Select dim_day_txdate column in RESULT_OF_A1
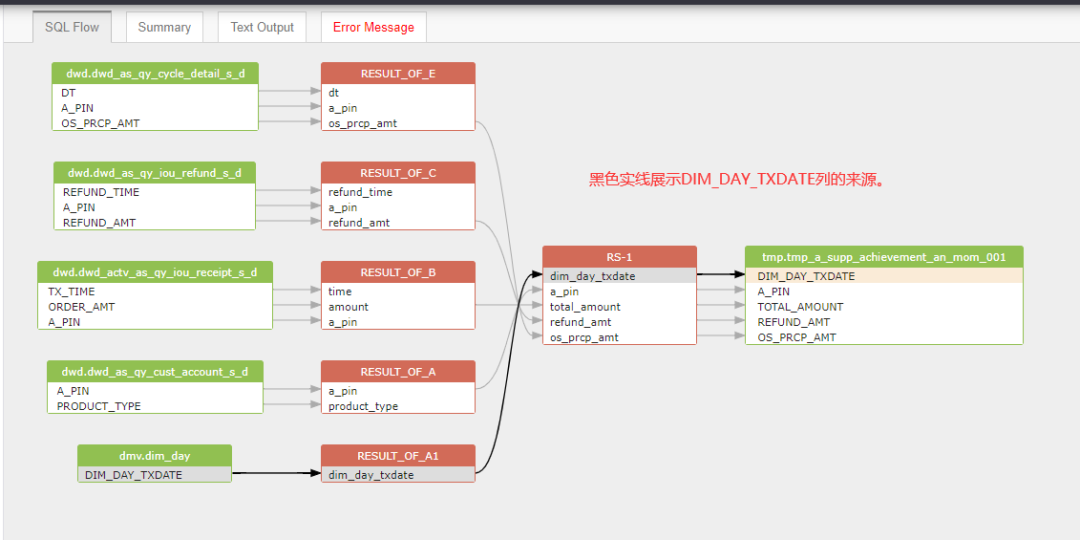Image resolution: width=1080 pixels, height=540 pixels. coord(398,474)
